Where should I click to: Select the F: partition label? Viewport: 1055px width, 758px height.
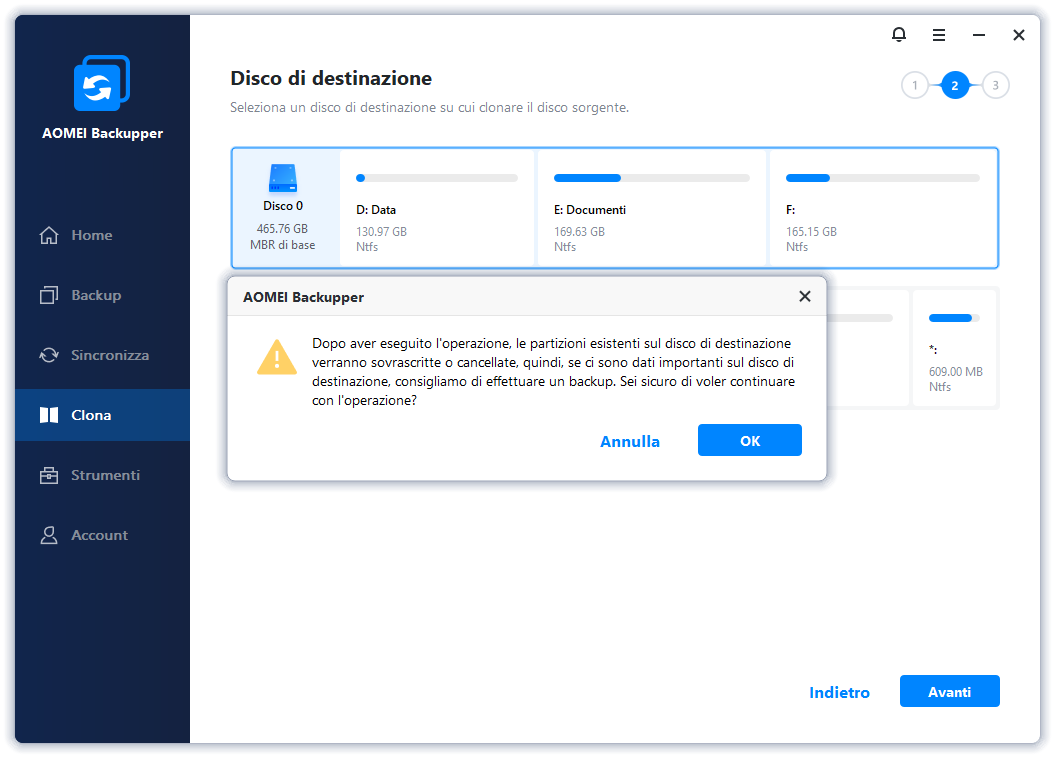click(x=791, y=210)
